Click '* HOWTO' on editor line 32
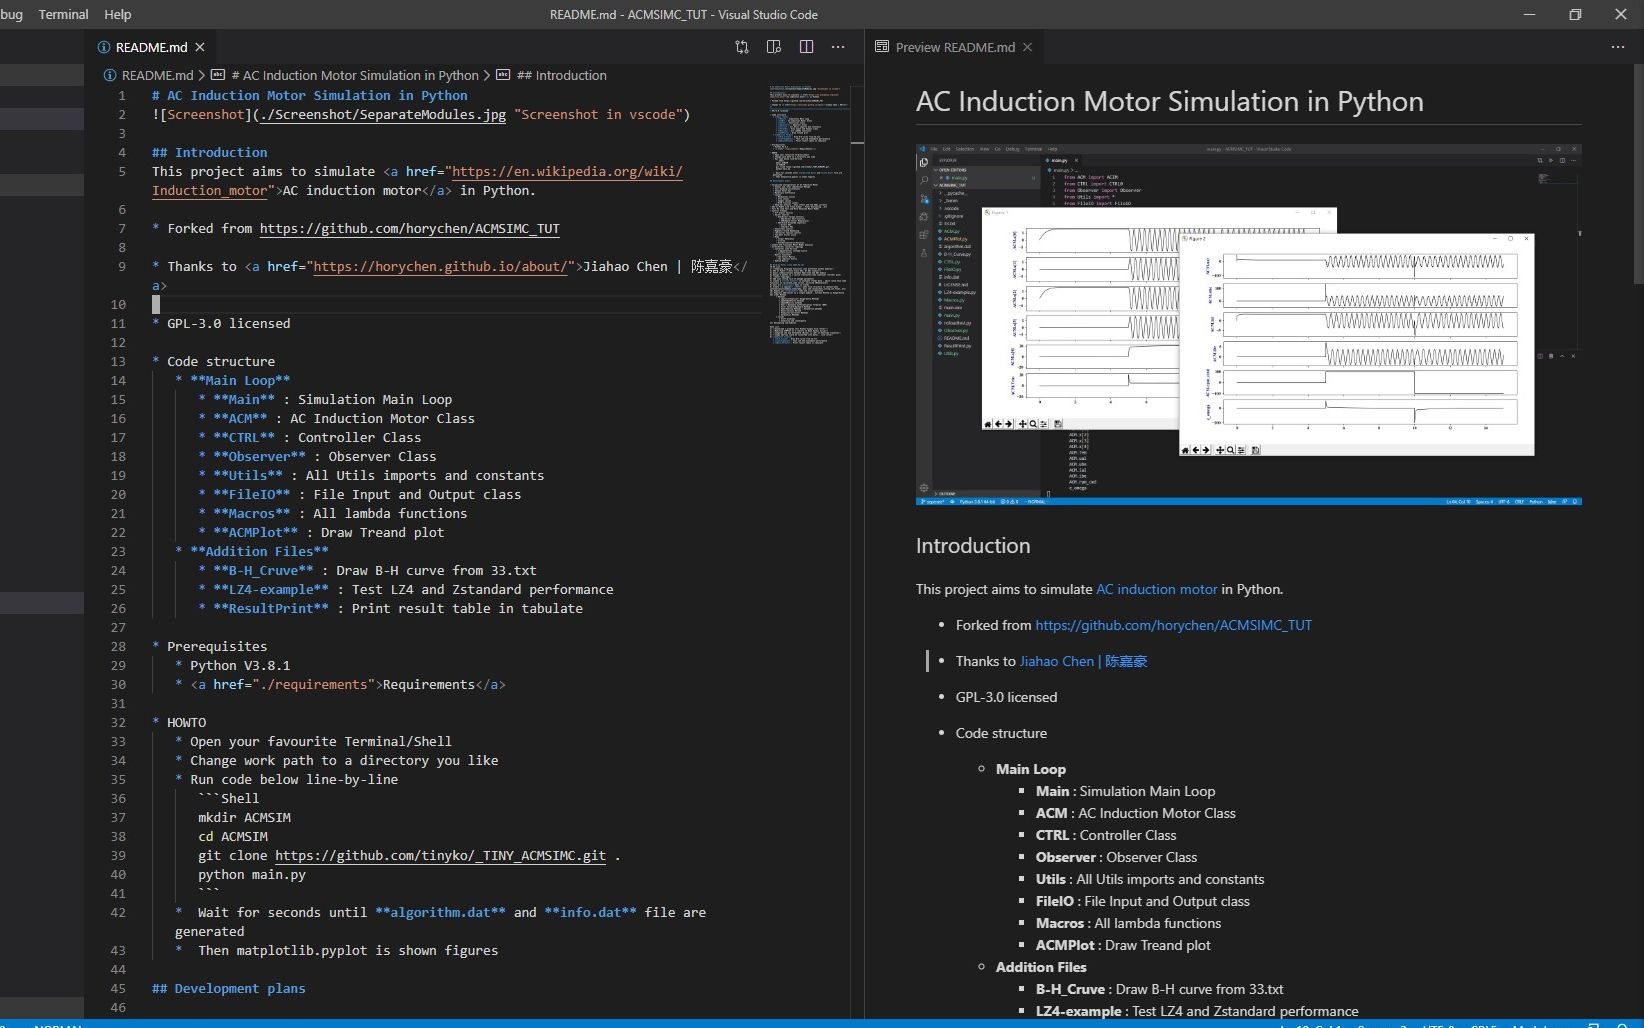 [179, 722]
